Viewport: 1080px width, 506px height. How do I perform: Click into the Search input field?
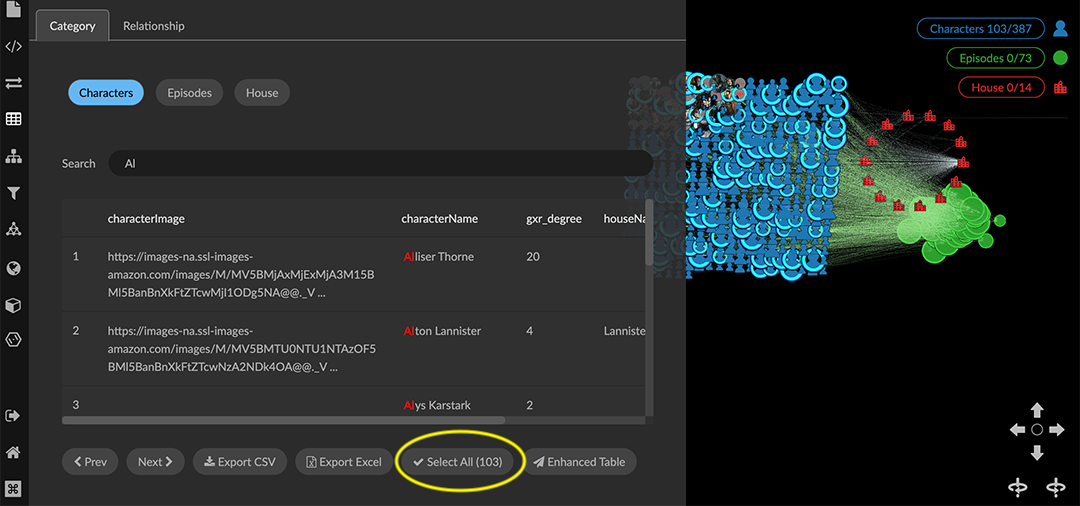380,163
